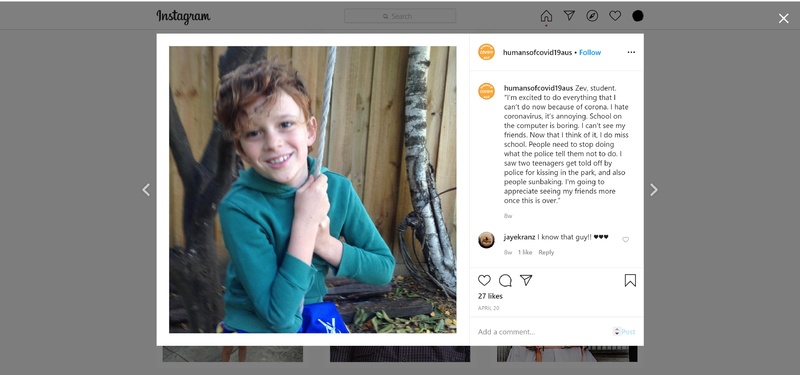Go to the previous post arrow
The image size is (800, 375).
tap(146, 190)
